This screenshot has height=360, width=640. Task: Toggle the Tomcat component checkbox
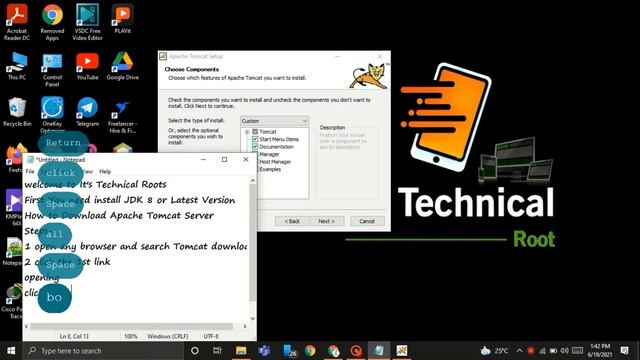(x=255, y=132)
